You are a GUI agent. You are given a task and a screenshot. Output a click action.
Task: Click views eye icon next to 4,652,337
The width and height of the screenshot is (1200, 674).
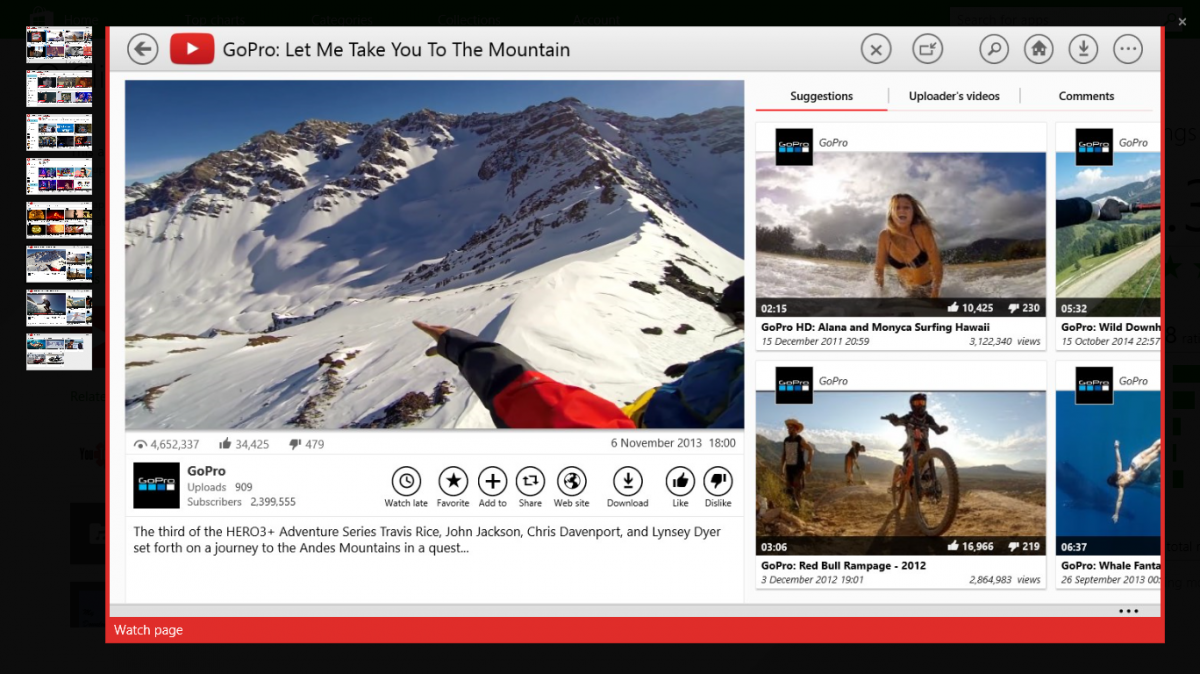point(140,444)
